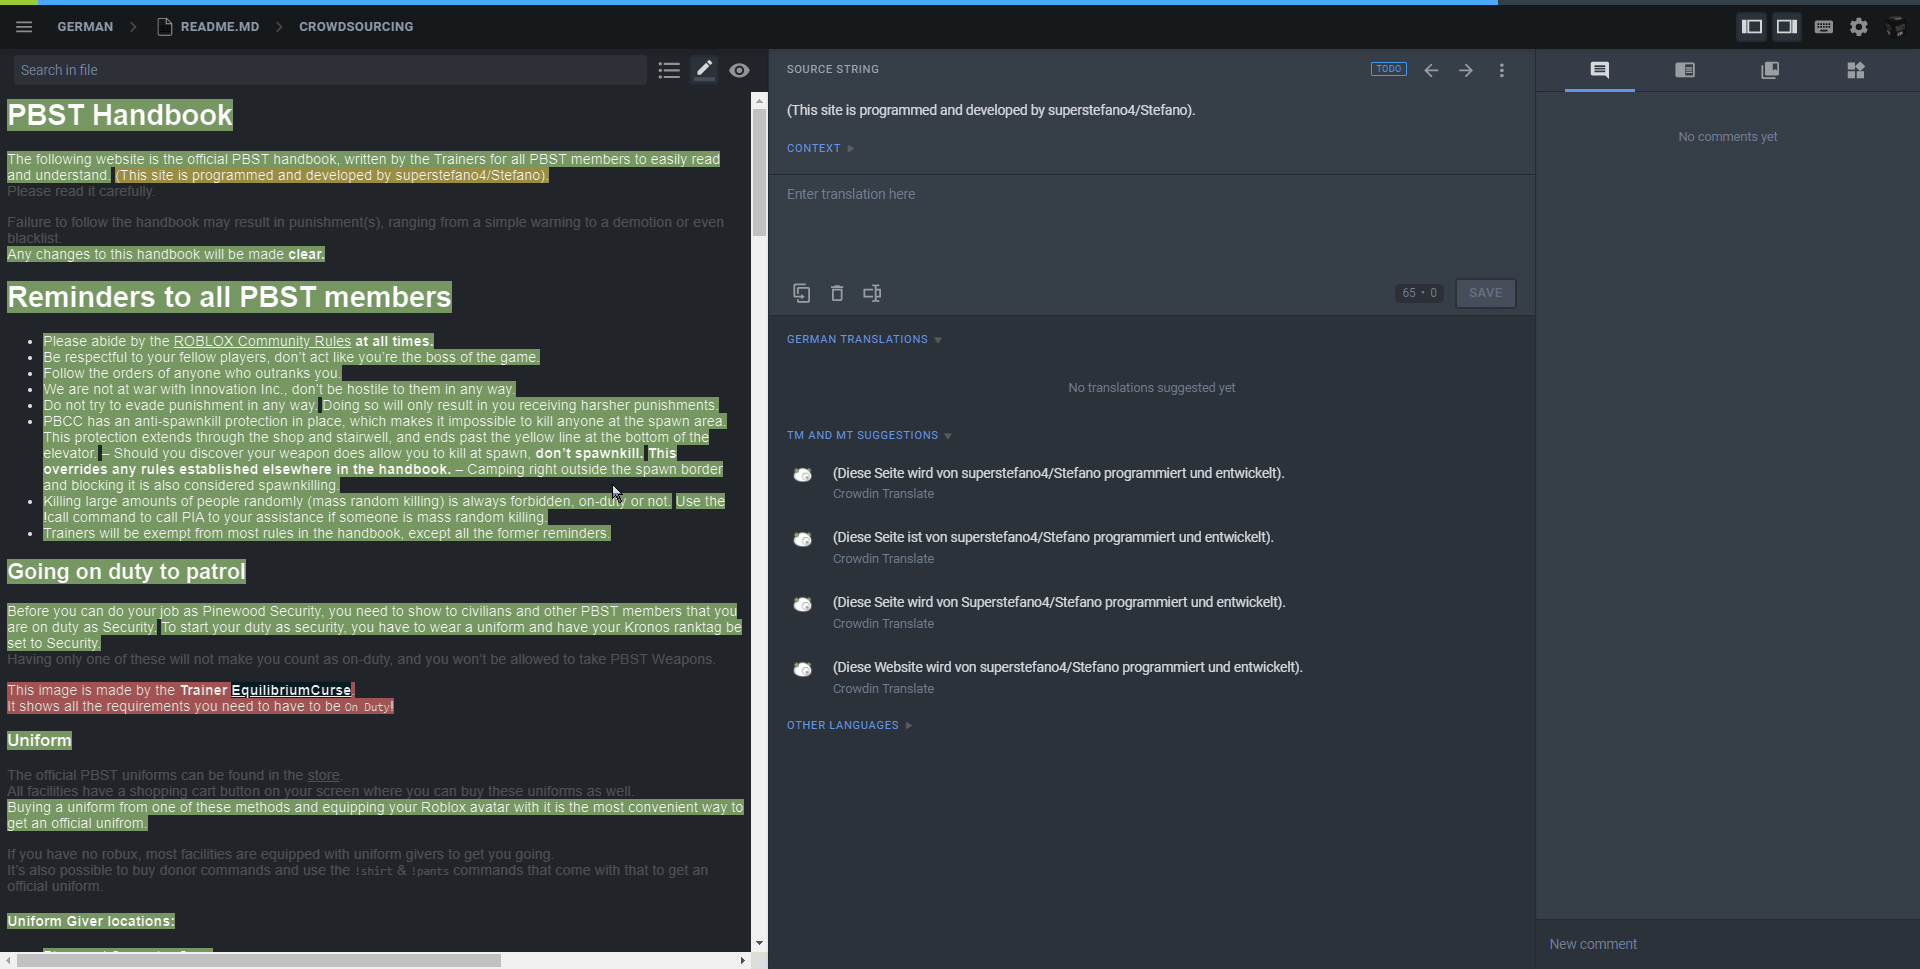Click the file preview horizontal scrollbar thumb
The height and width of the screenshot is (969, 1920).
click(259, 960)
